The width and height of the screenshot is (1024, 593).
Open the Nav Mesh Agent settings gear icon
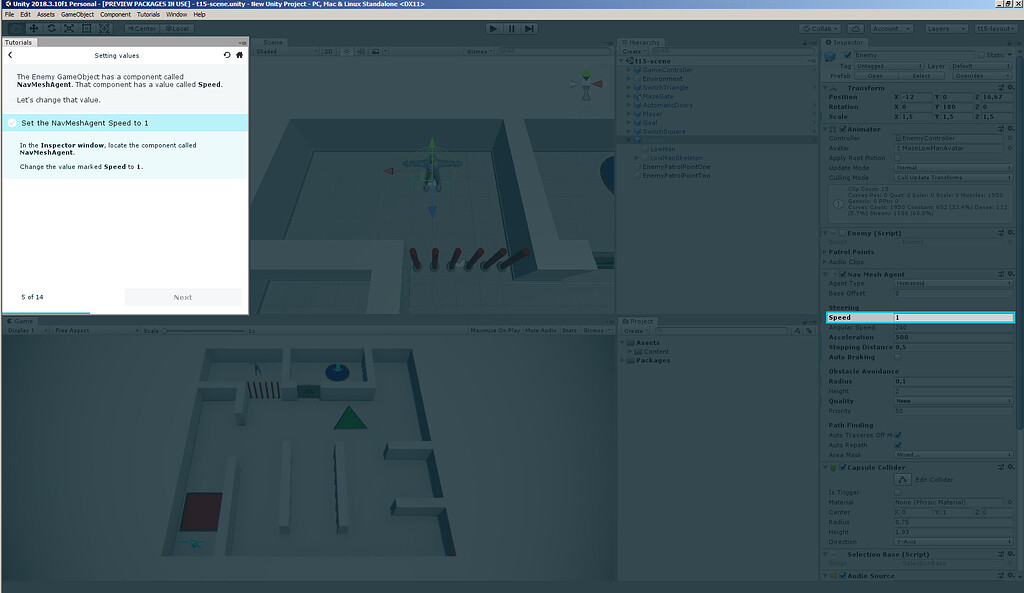1010,274
